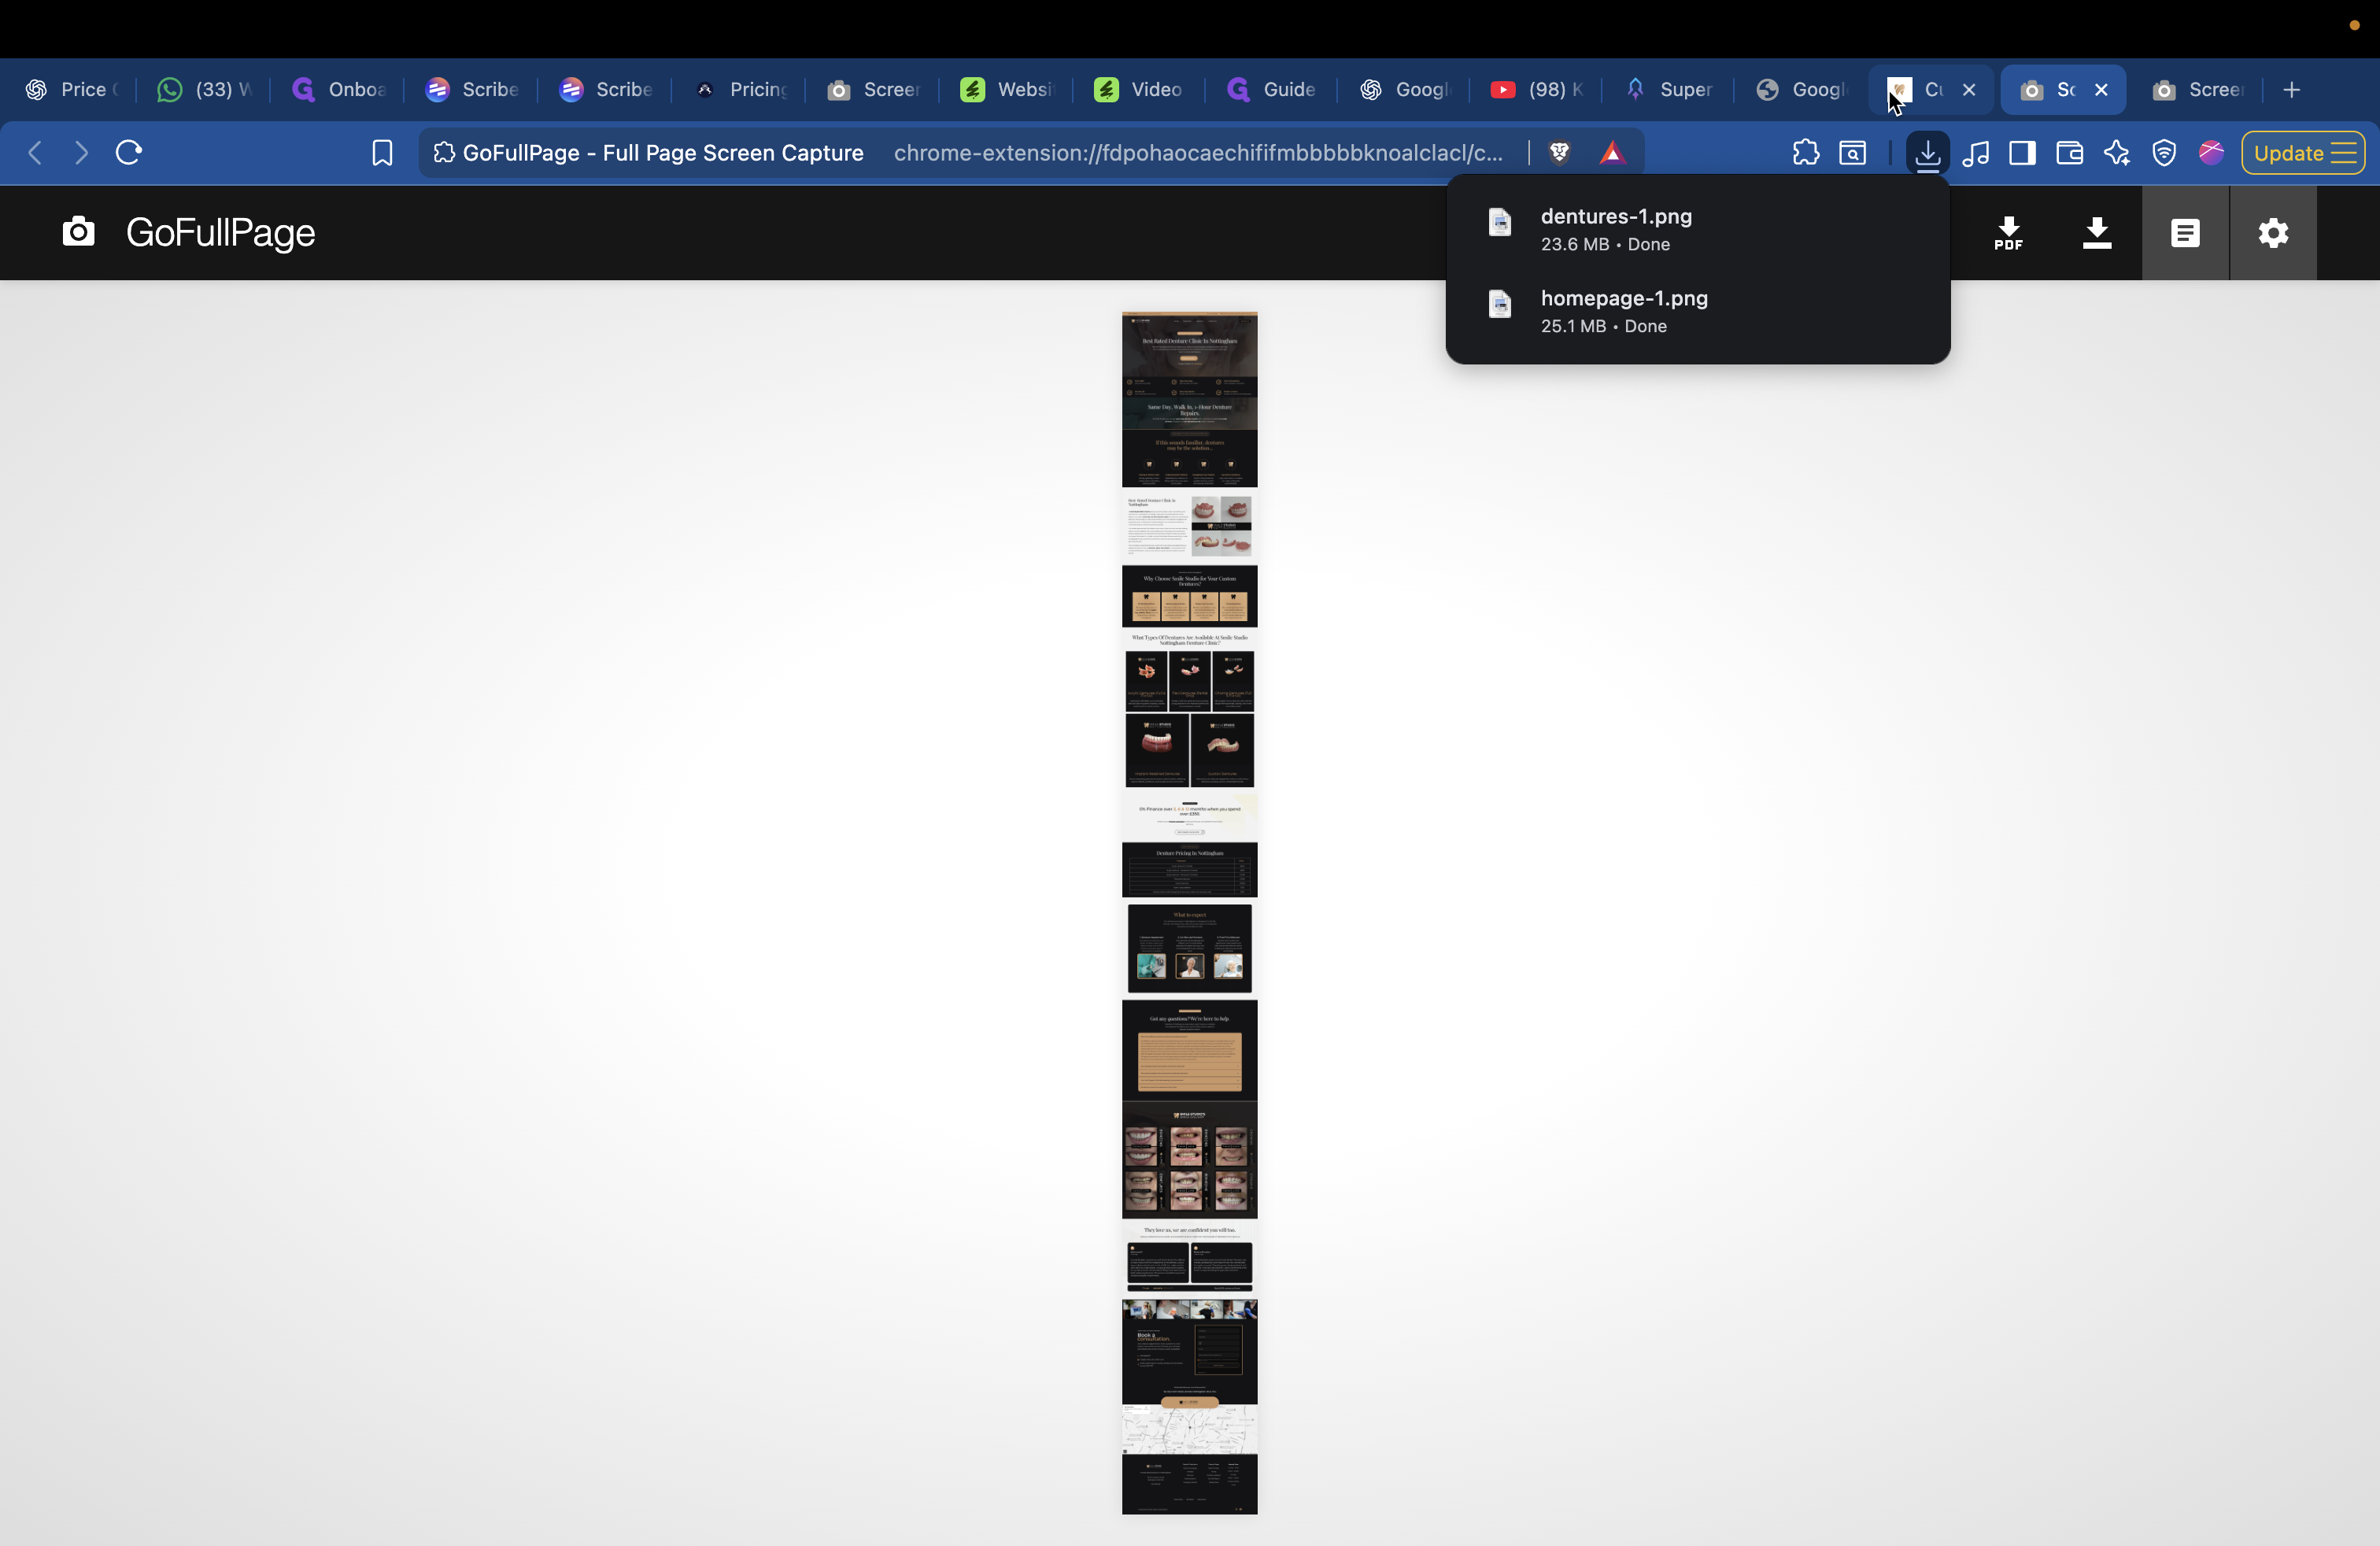Screen dimensions: 2380x1546
Task: Open the GoFullPage capture list icon
Action: [2186, 233]
